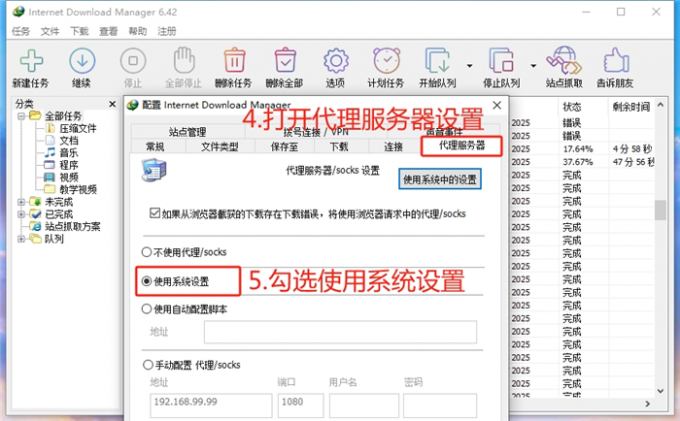Expand the 已完成 tree node
This screenshot has width=680, height=421.
(x=21, y=214)
